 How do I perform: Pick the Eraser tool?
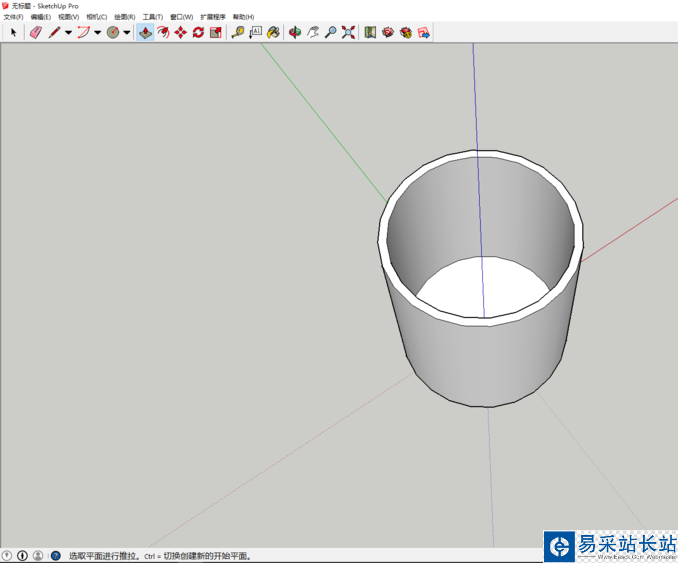(35, 32)
